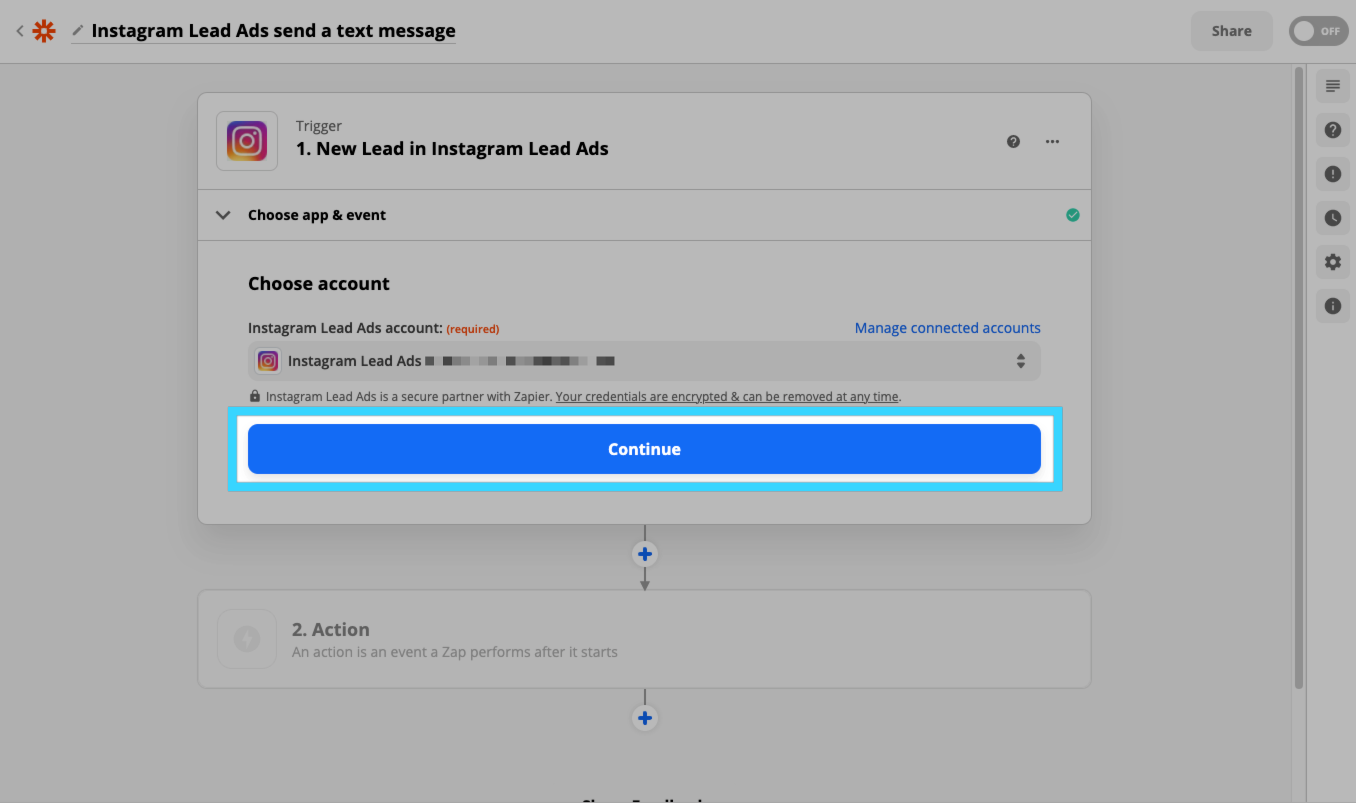
Task: Open the History clock sidebar icon
Action: (1332, 218)
